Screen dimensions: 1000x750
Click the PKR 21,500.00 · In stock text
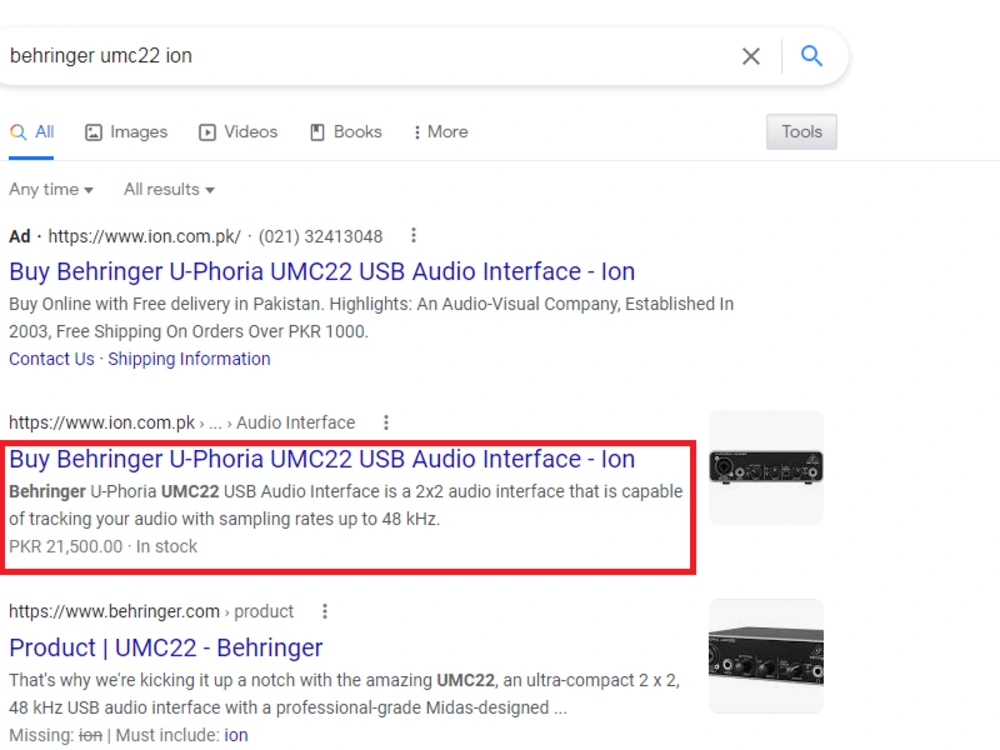(x=103, y=547)
